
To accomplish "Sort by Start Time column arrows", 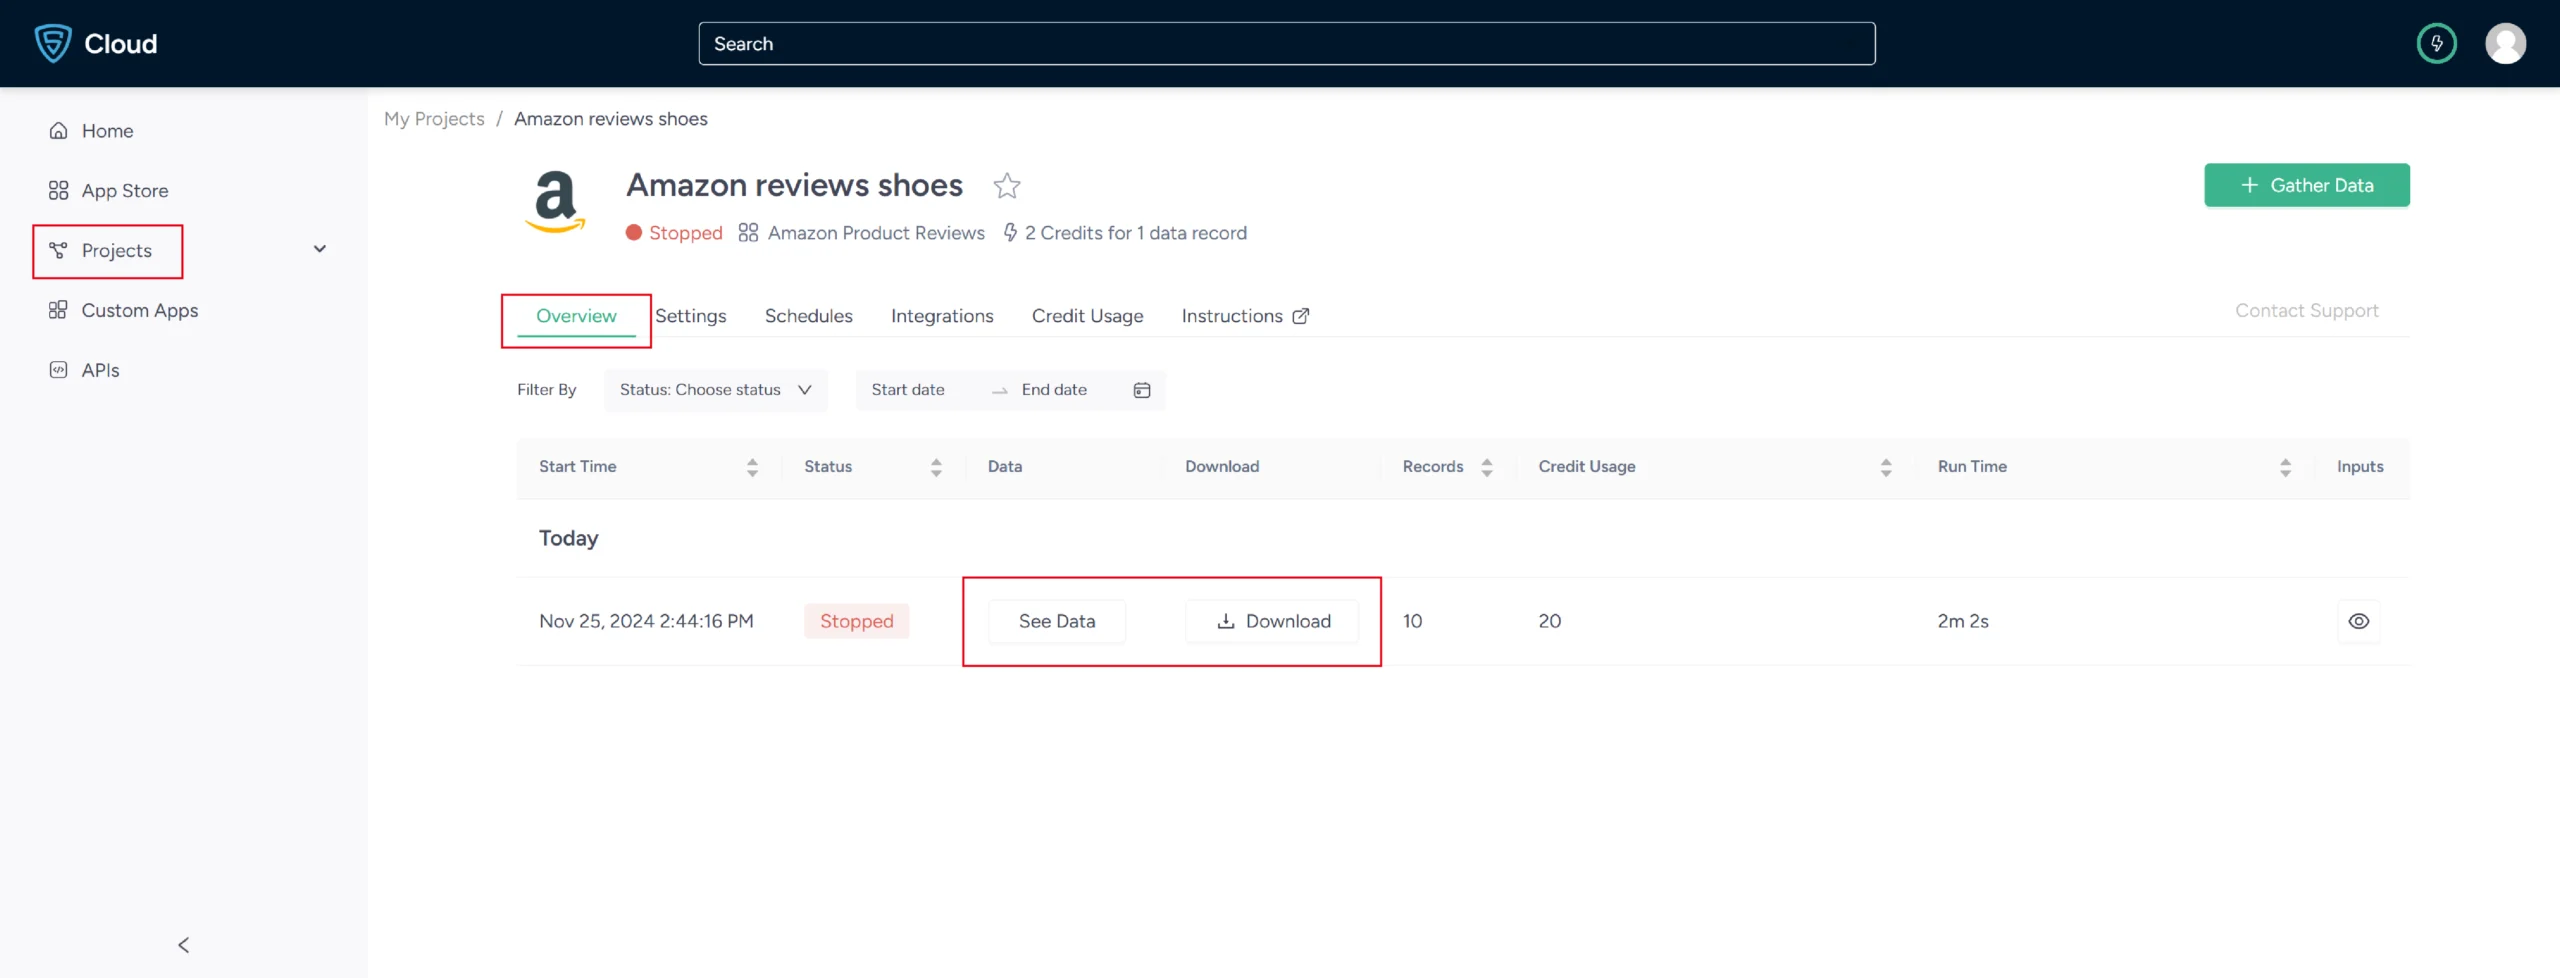I will point(752,467).
